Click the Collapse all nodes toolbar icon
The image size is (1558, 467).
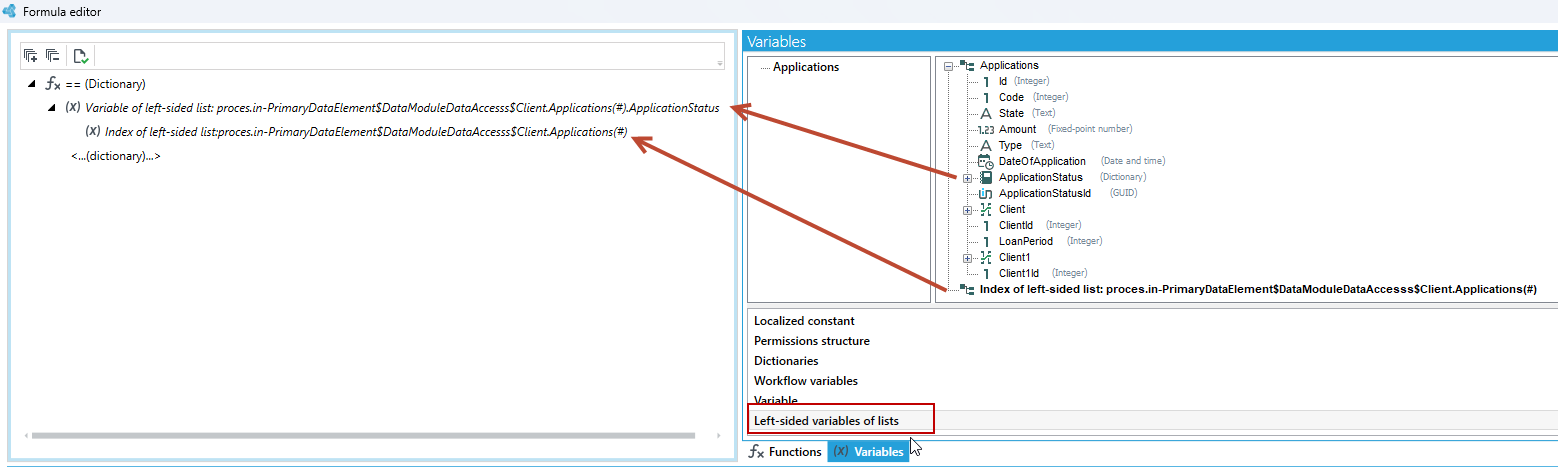(53, 56)
